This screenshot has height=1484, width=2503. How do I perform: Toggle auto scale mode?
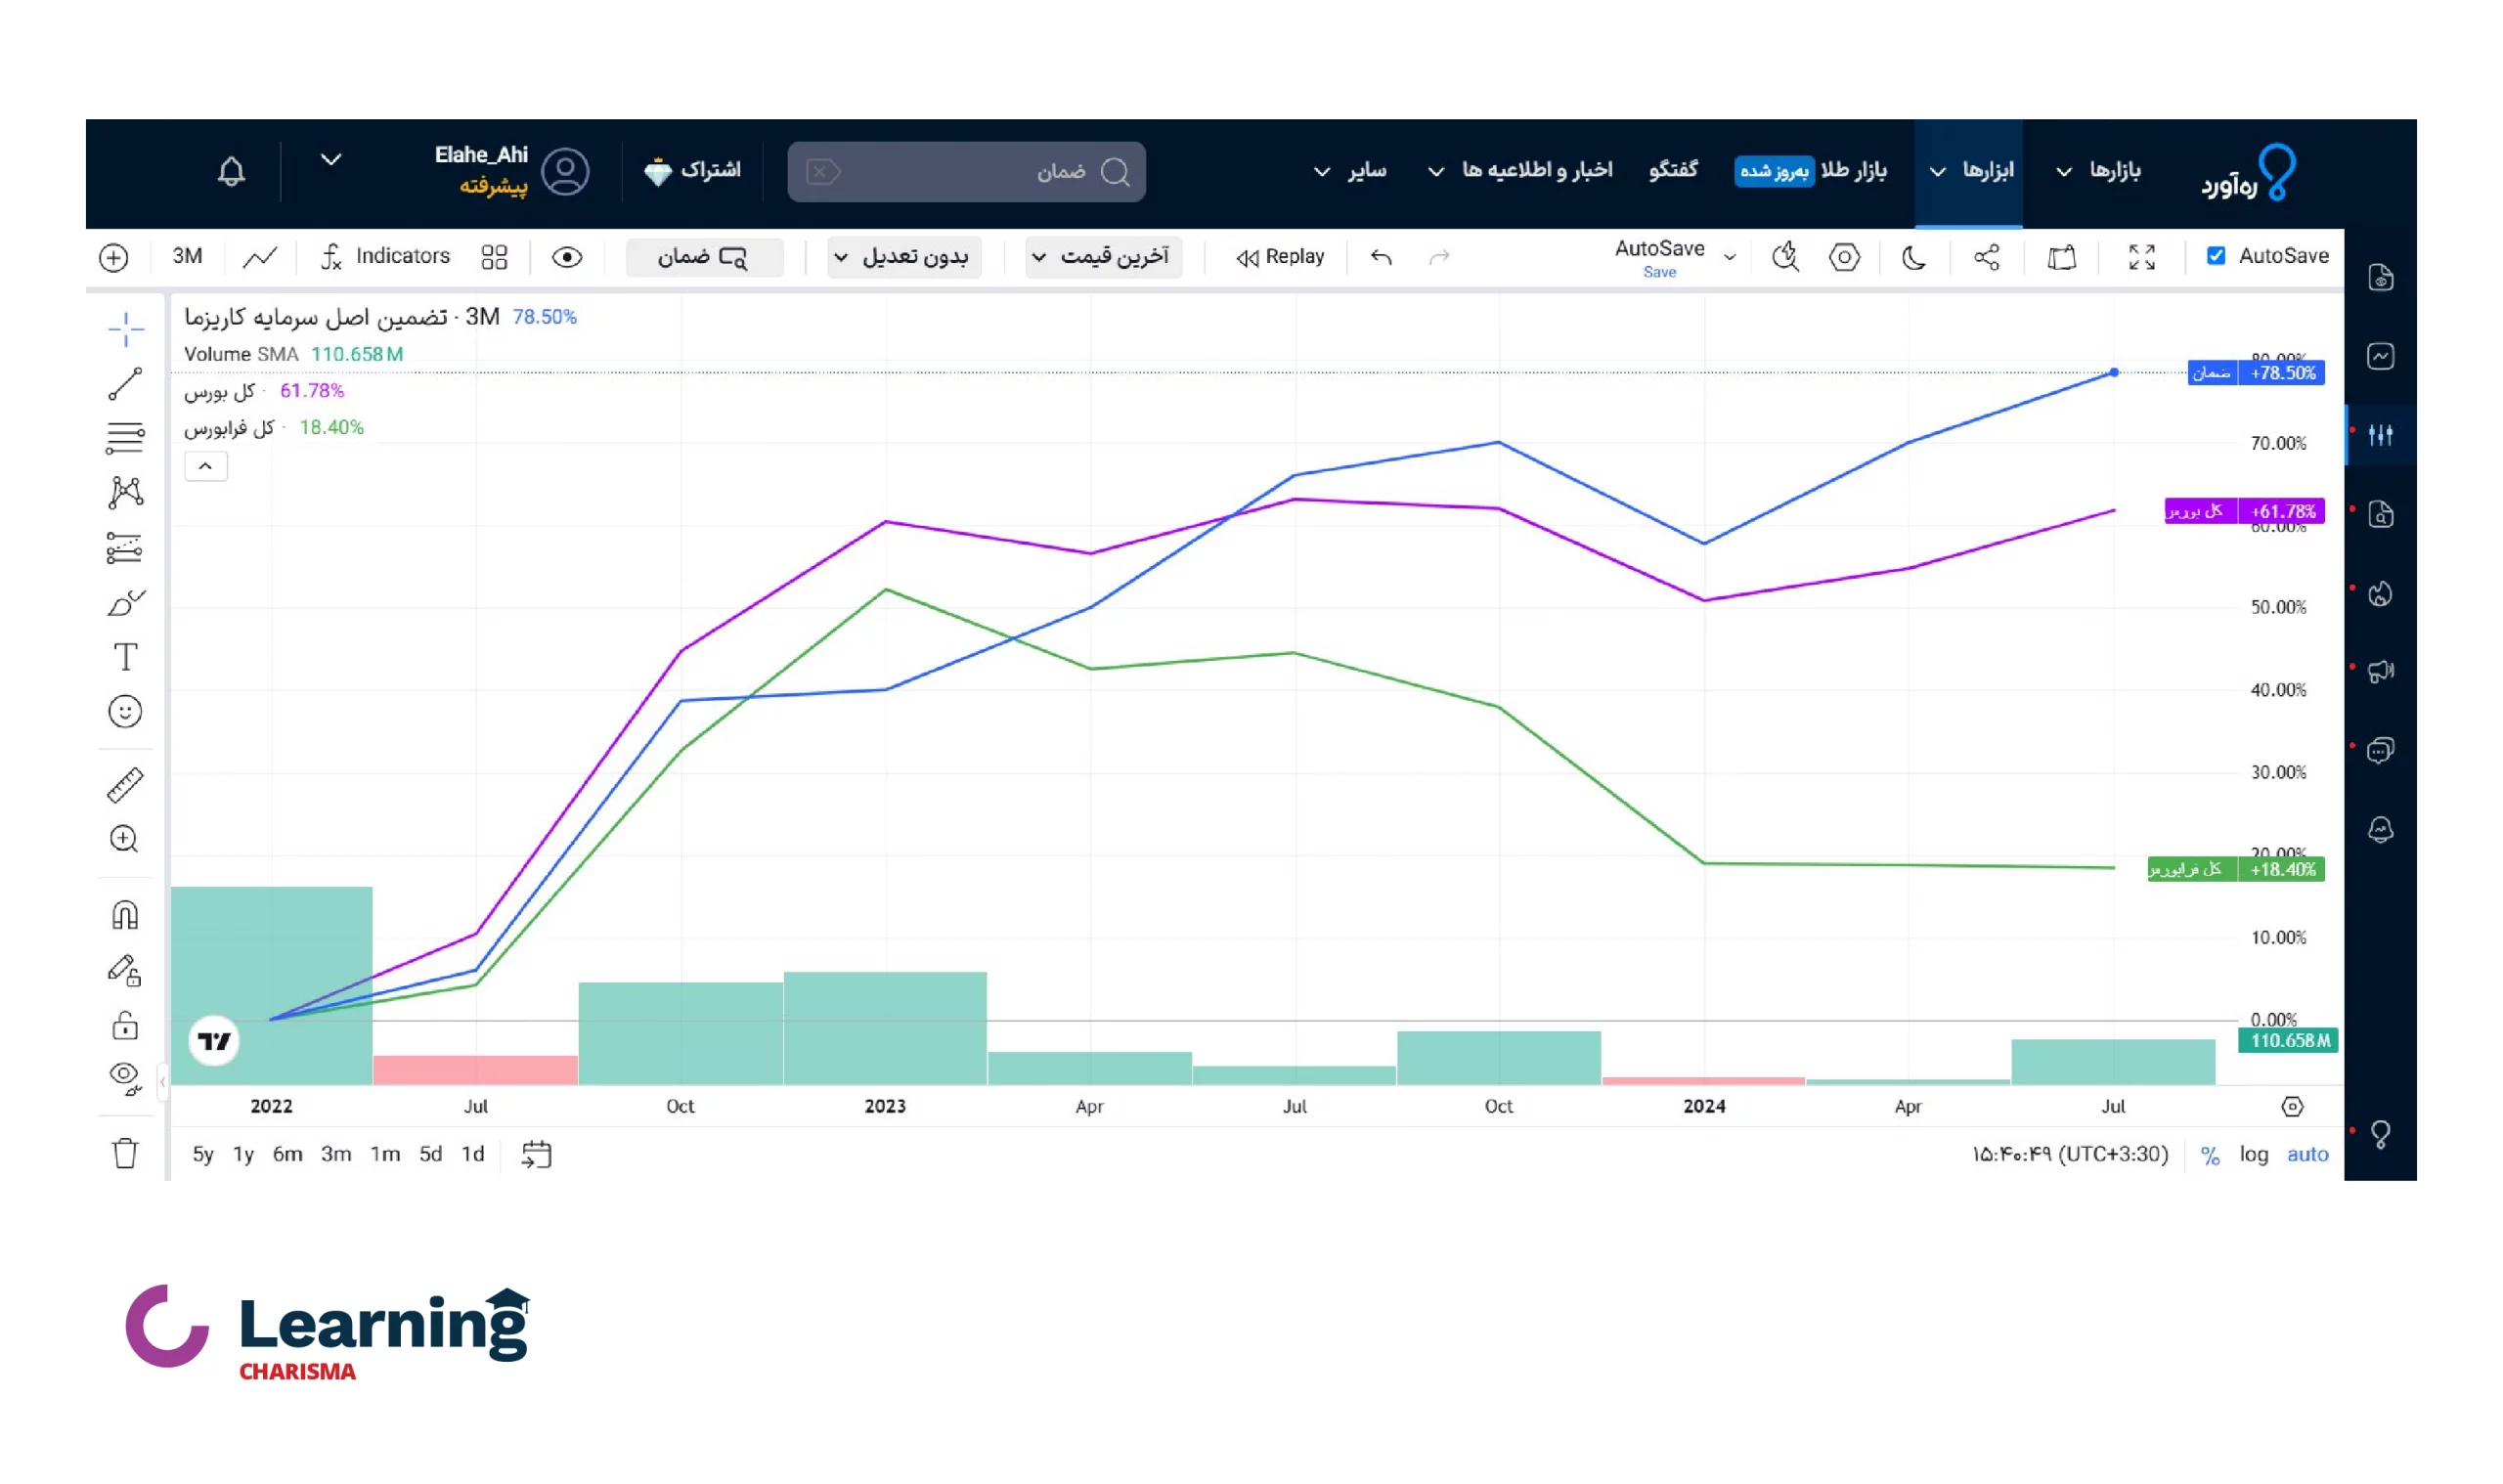click(2307, 1154)
